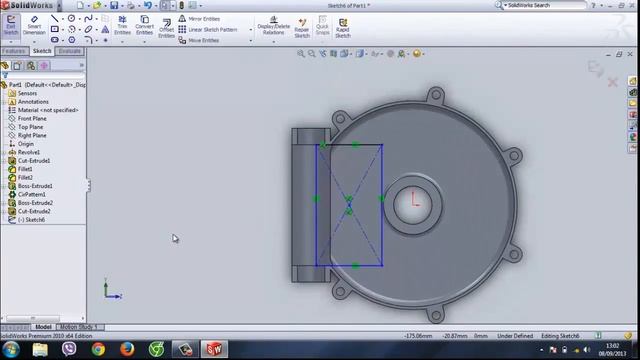Switch to the Sketch tab
This screenshot has height=360, width=640.
tap(42, 51)
